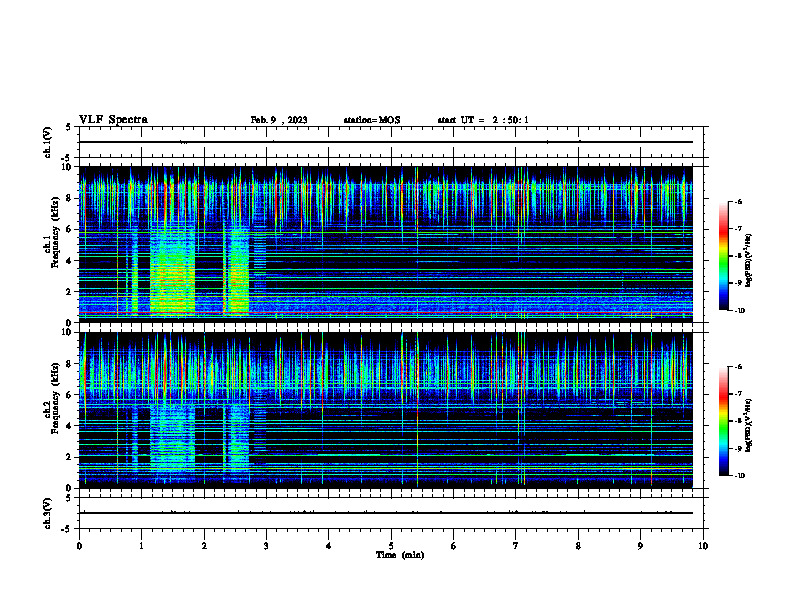Image resolution: width=792 pixels, height=612 pixels.
Task: Click time axis tick label "5"
Action: (391, 546)
